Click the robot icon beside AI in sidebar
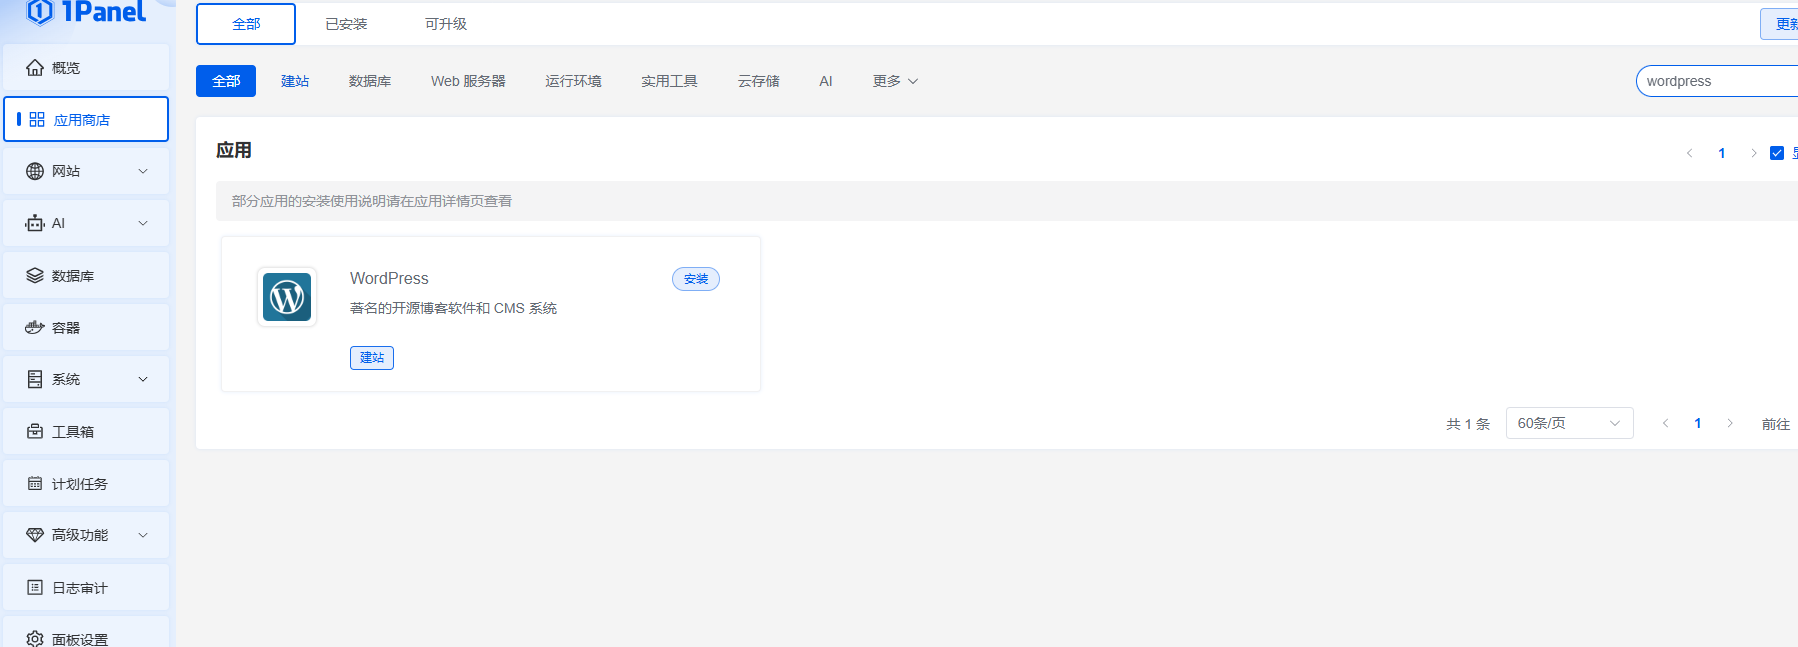Screen dimensions: 1798x647 [35, 223]
